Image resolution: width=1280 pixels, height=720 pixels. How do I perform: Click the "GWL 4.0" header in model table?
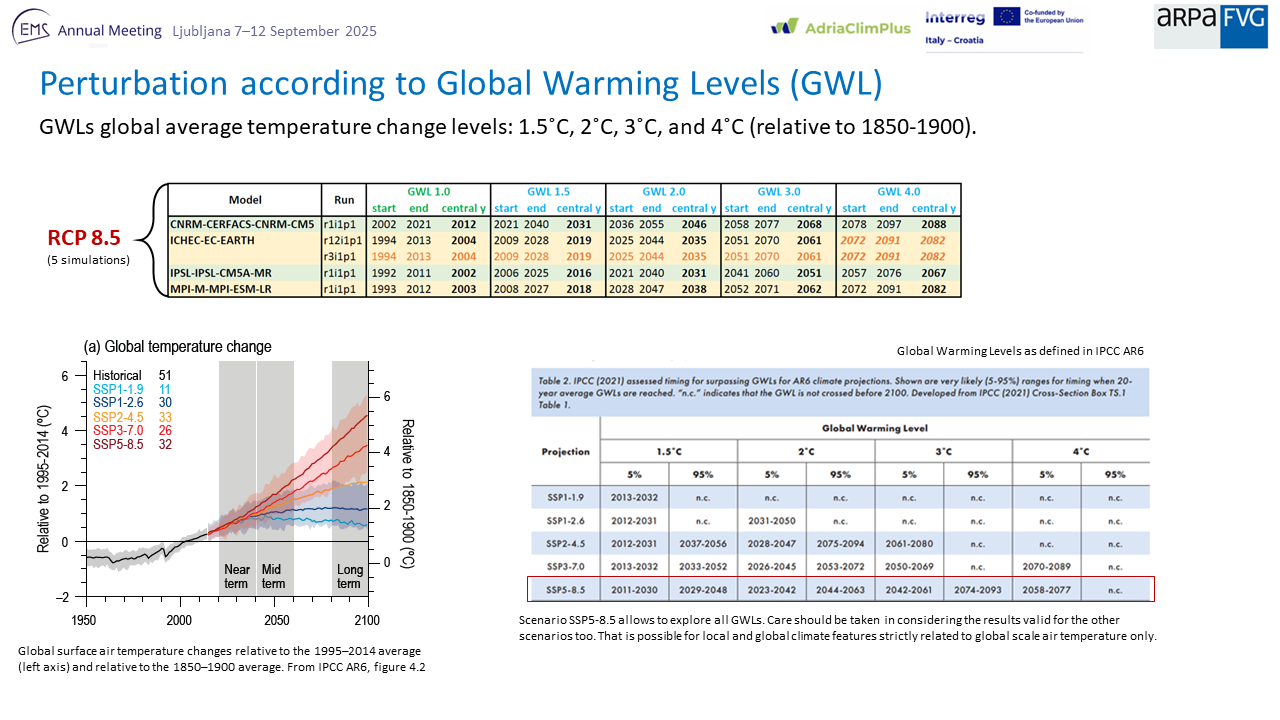tap(898, 191)
